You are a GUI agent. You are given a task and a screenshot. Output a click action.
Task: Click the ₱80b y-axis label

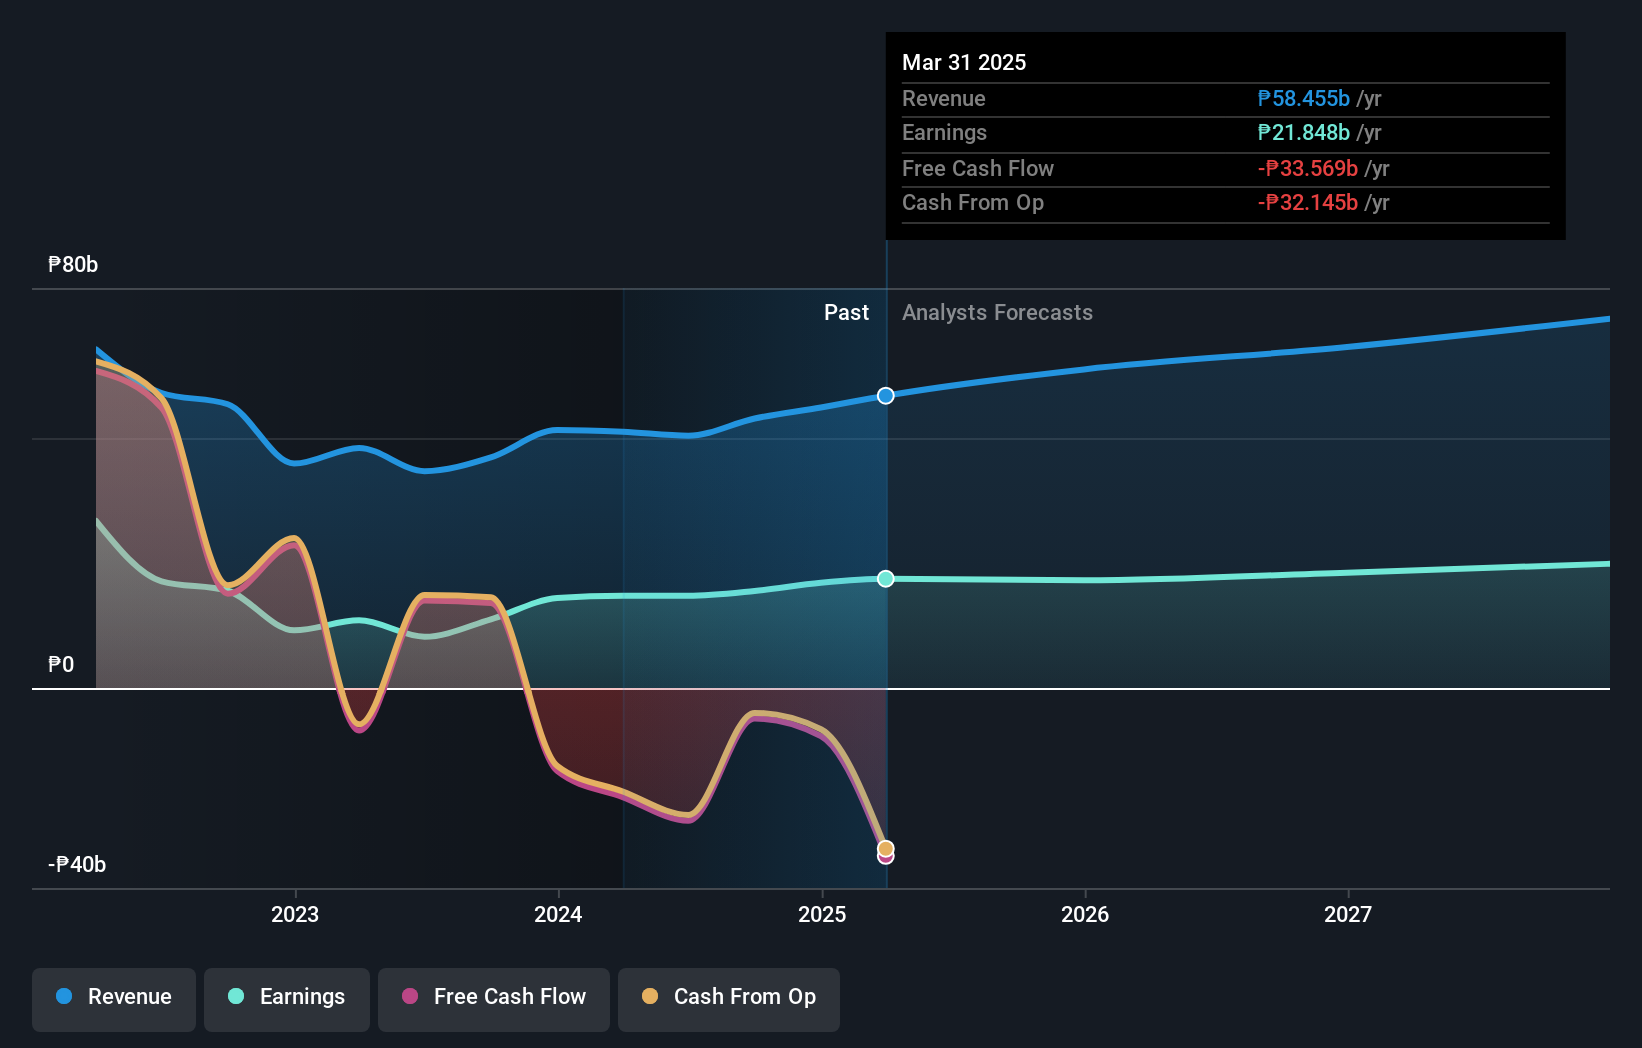pyautogui.click(x=73, y=265)
